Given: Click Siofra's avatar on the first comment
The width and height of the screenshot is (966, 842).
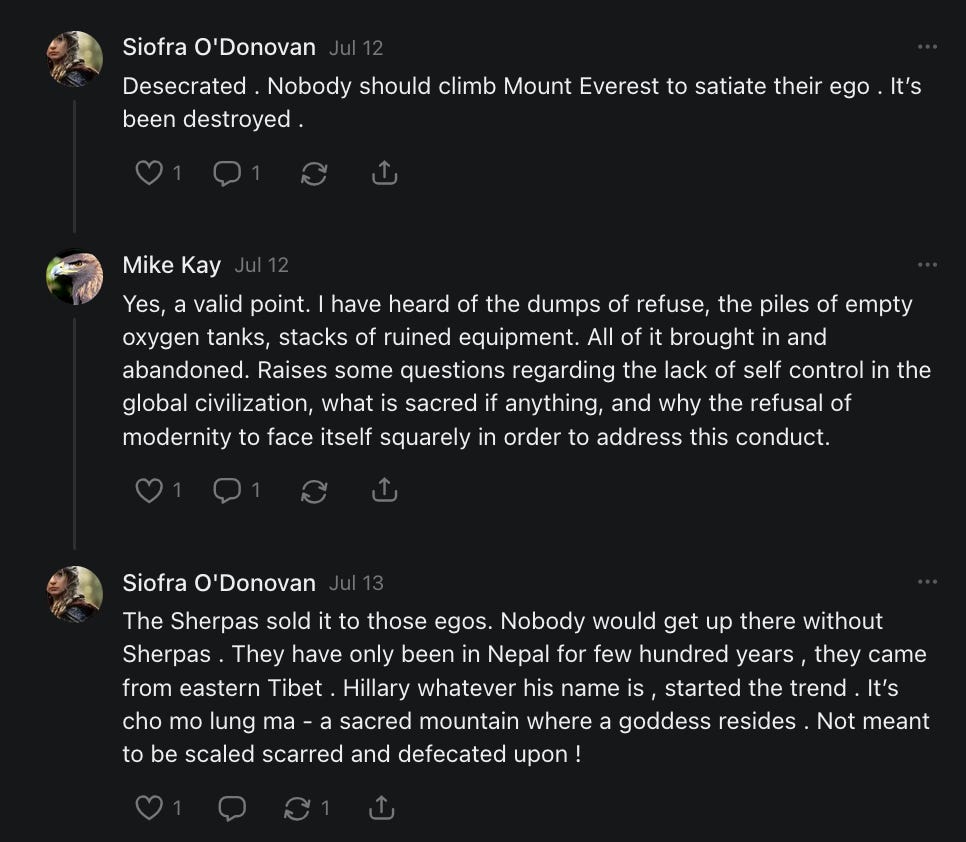Looking at the screenshot, I should (x=75, y=59).
